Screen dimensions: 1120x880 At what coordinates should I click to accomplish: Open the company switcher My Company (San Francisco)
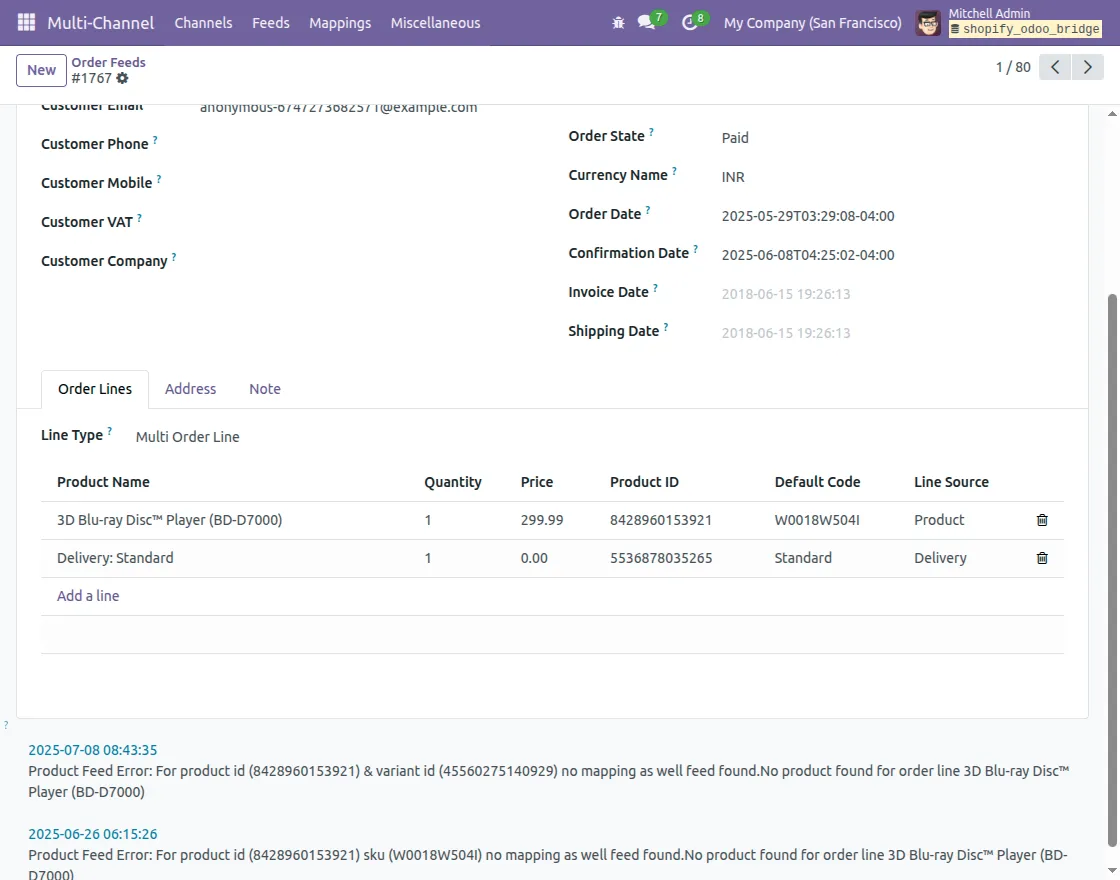click(x=812, y=22)
